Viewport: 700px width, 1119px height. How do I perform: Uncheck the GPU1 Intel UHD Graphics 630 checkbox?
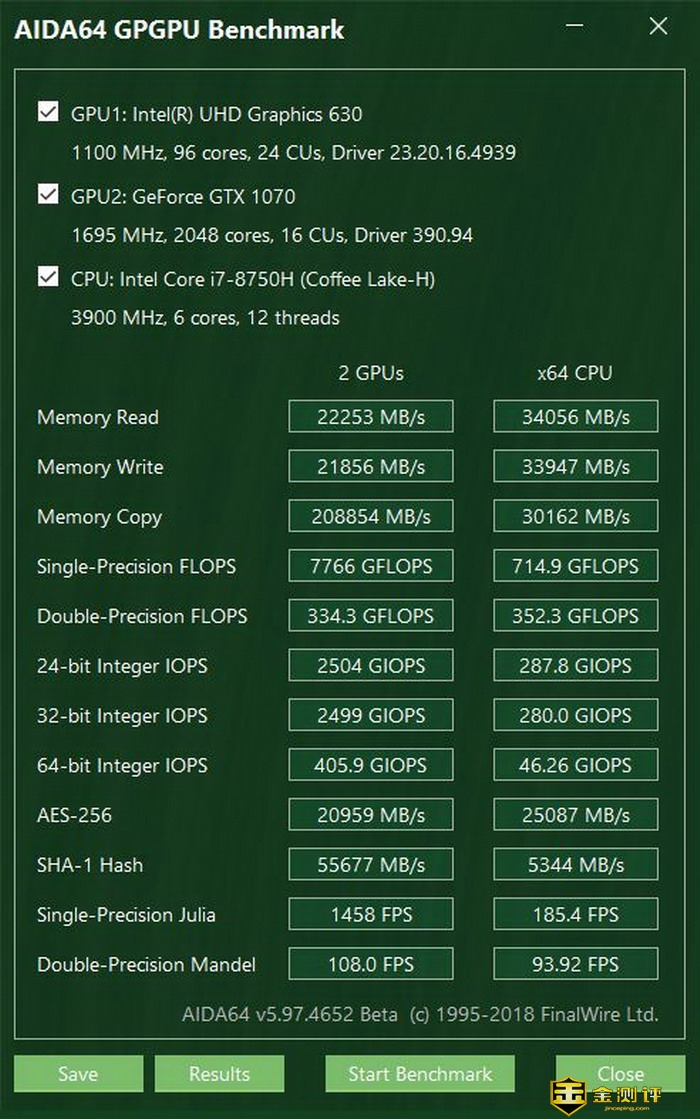click(x=47, y=112)
